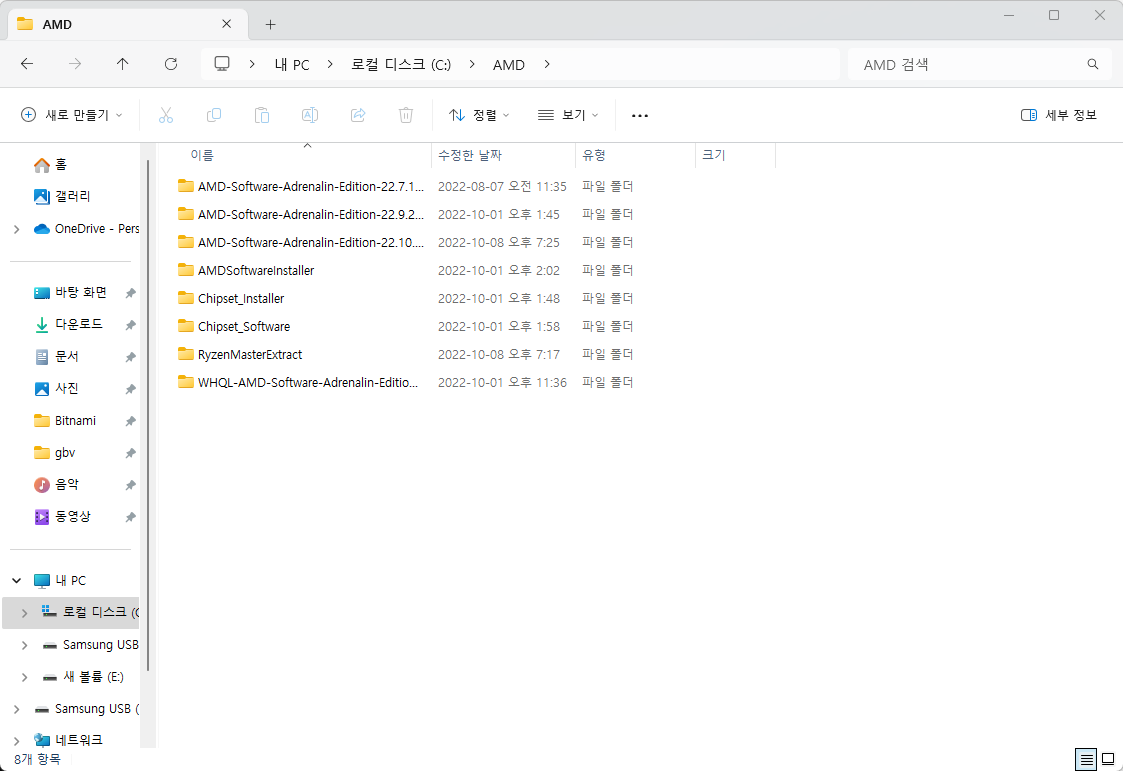Image resolution: width=1123 pixels, height=771 pixels.
Task: Close the AMD tab
Action: point(226,24)
